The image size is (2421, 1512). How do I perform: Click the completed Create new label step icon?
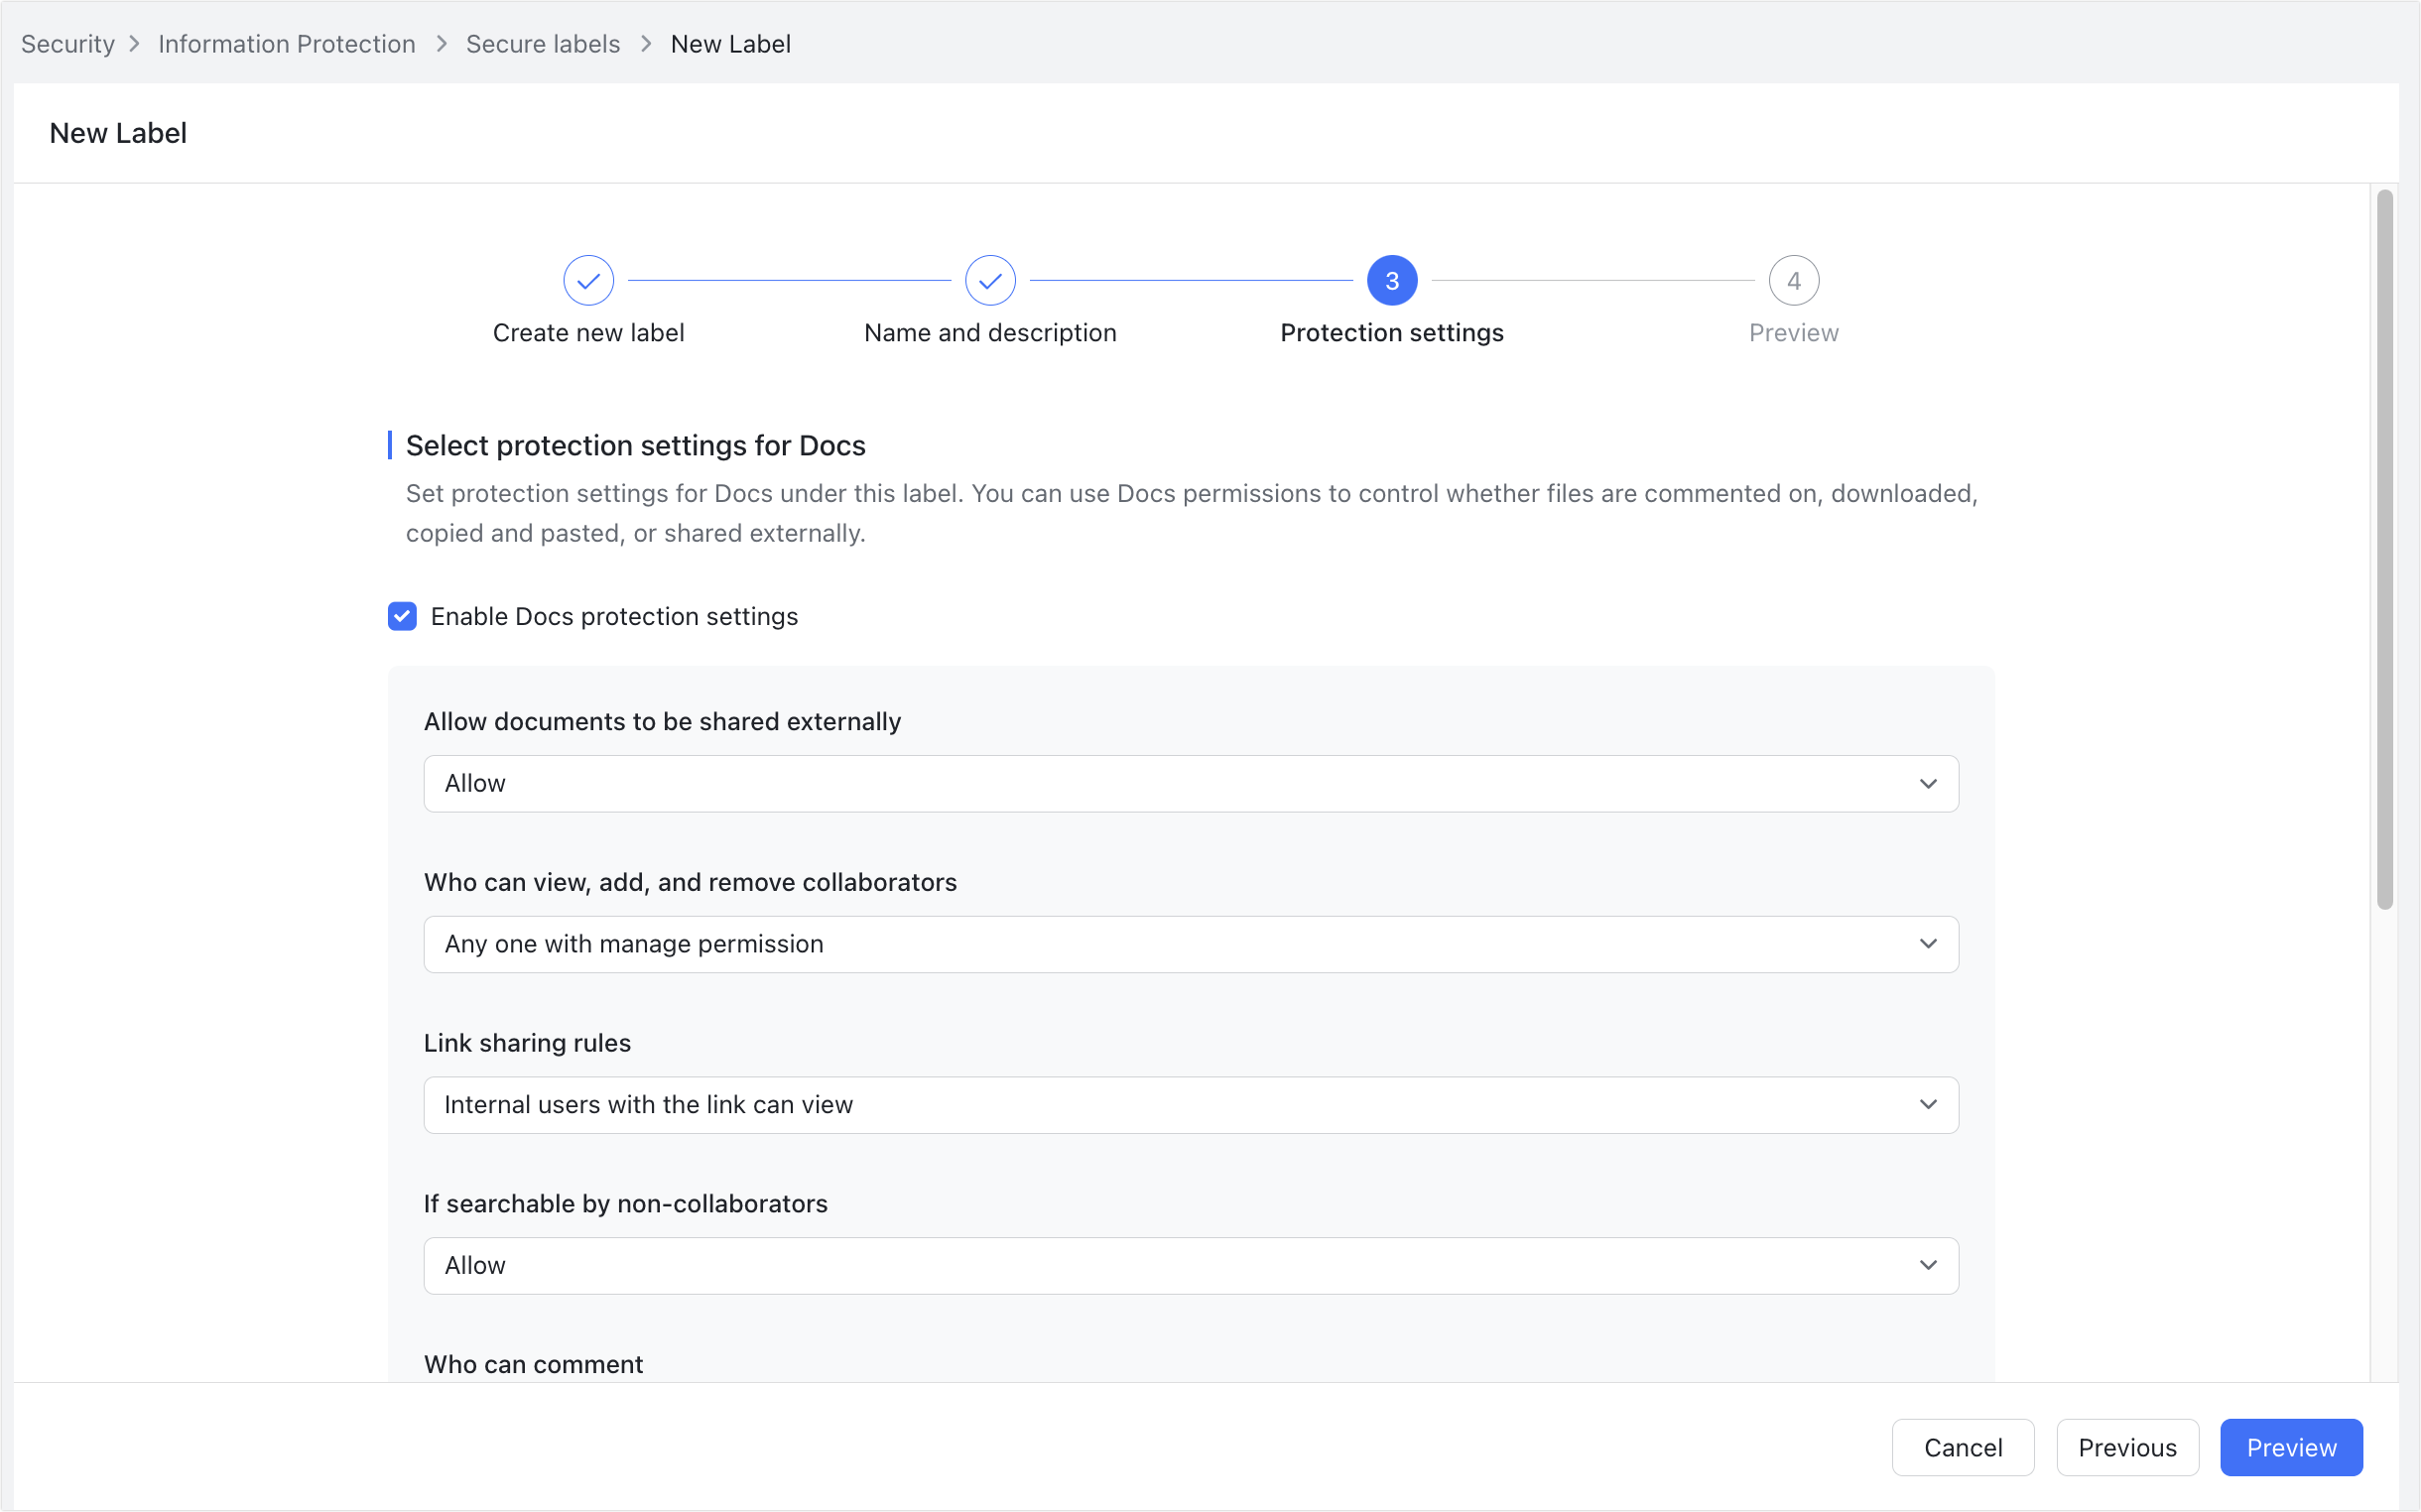(x=589, y=280)
